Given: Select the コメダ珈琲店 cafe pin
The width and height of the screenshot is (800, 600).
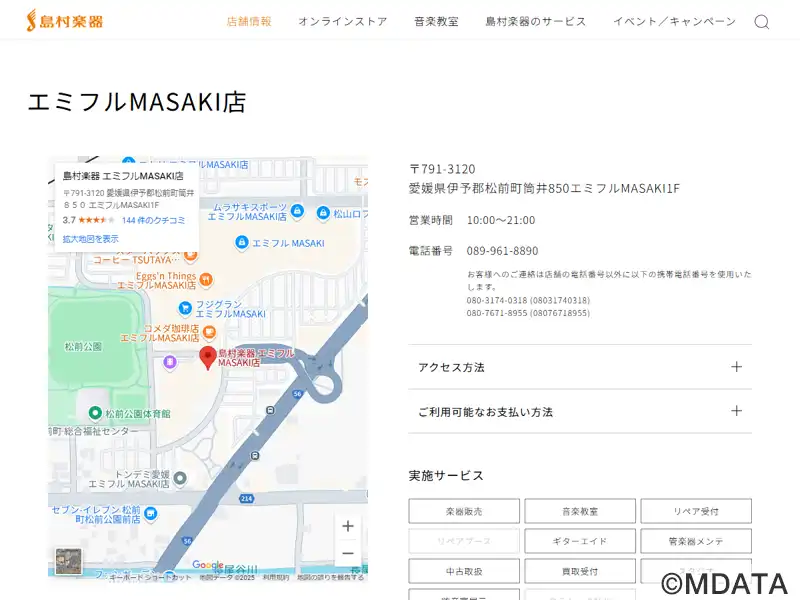Looking at the screenshot, I should (x=209, y=333).
